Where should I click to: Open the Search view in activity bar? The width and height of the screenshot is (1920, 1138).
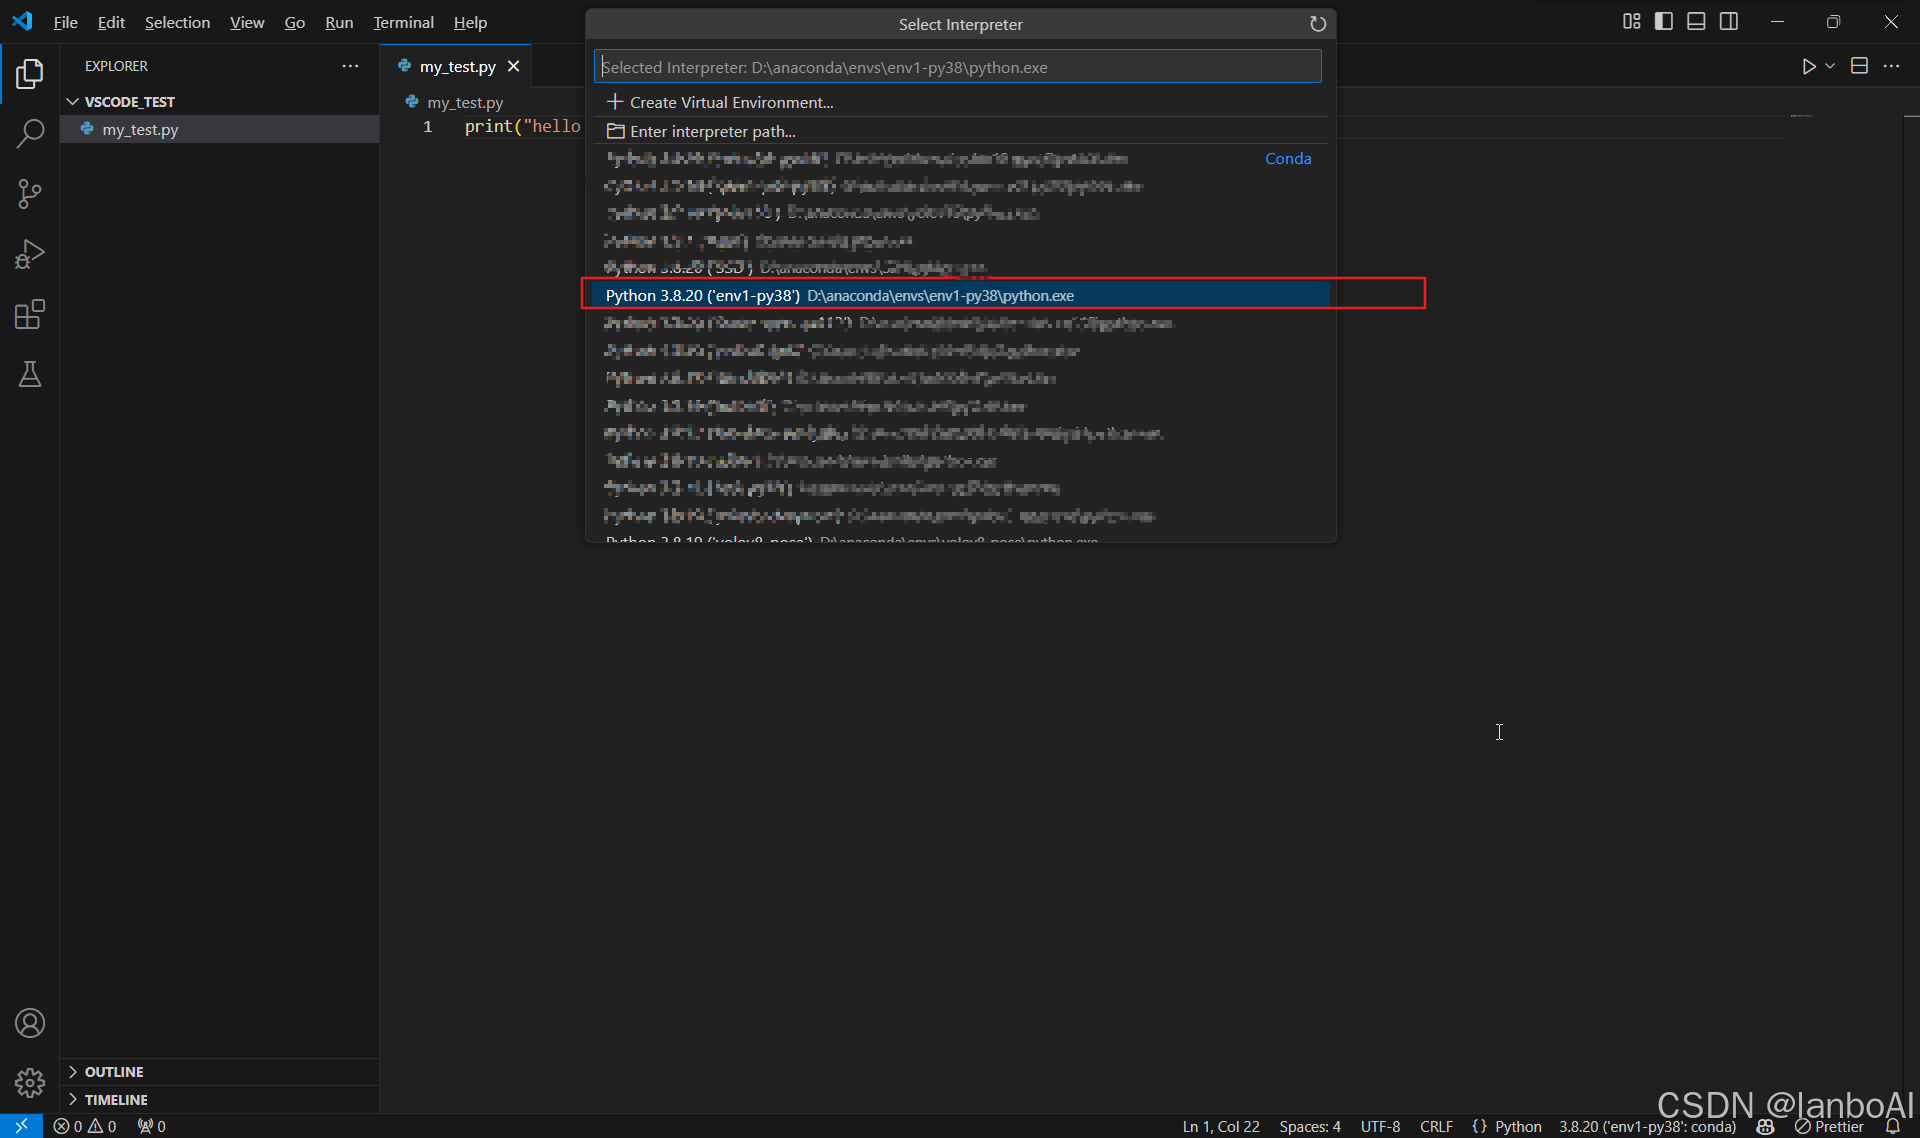tap(30, 133)
